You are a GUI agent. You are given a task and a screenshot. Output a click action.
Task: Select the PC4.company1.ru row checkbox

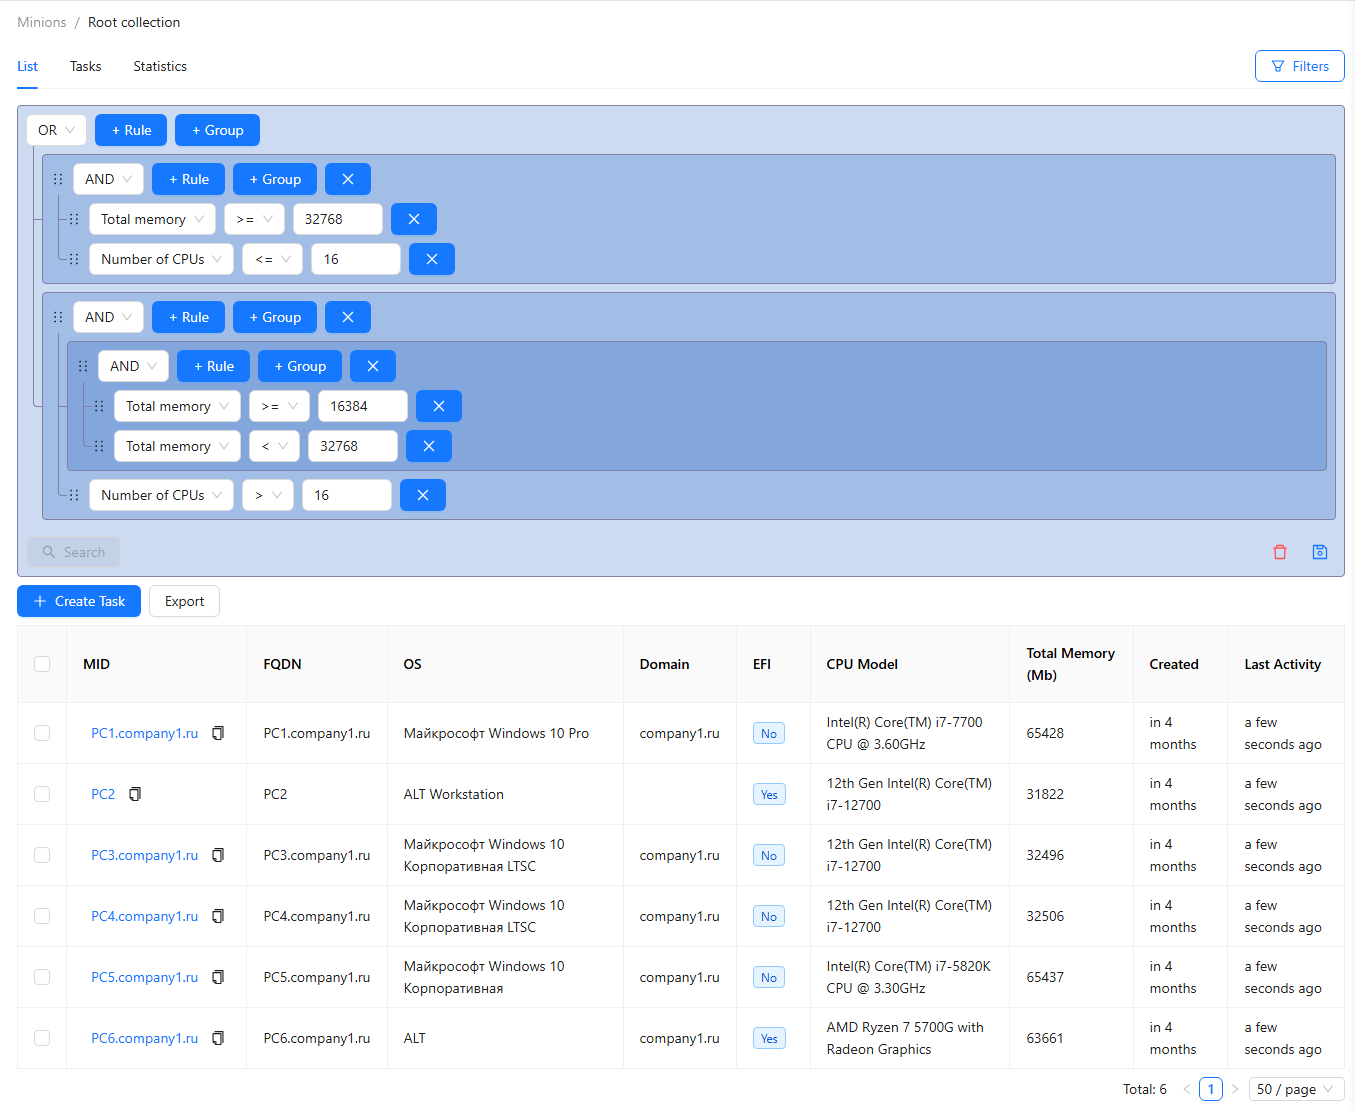[42, 916]
